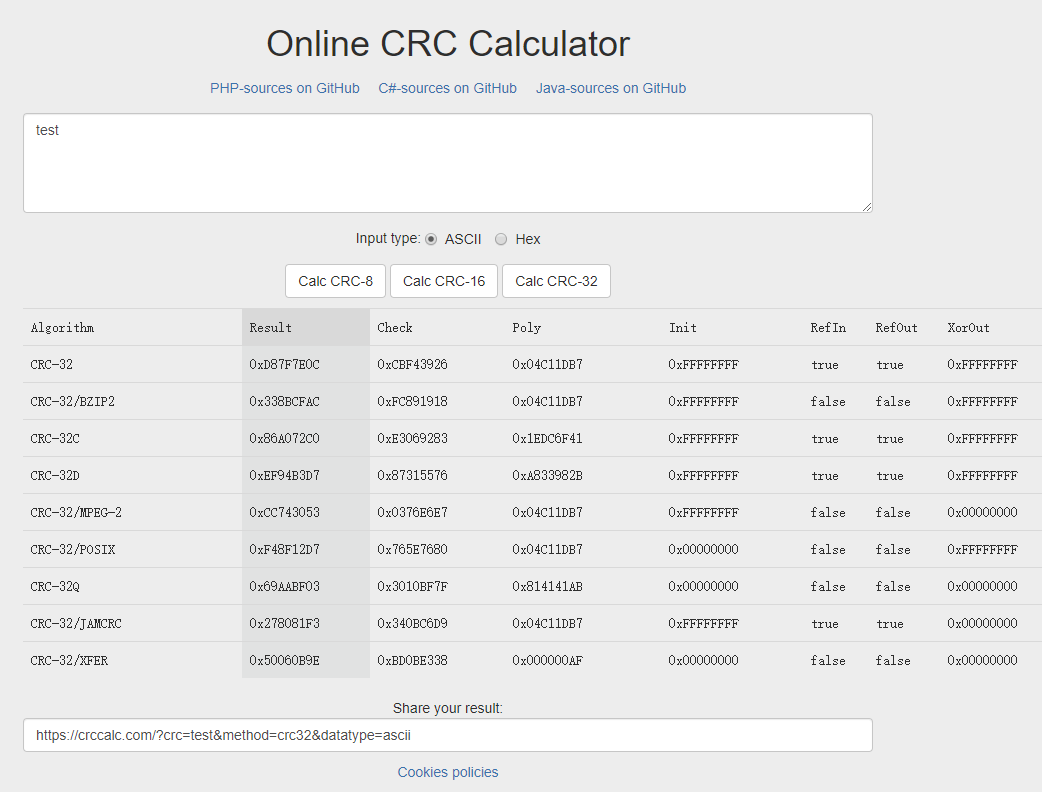This screenshot has height=792, width=1042.
Task: Select the CRC-32/JAMCRC result 0x278081F3
Action: 284,623
